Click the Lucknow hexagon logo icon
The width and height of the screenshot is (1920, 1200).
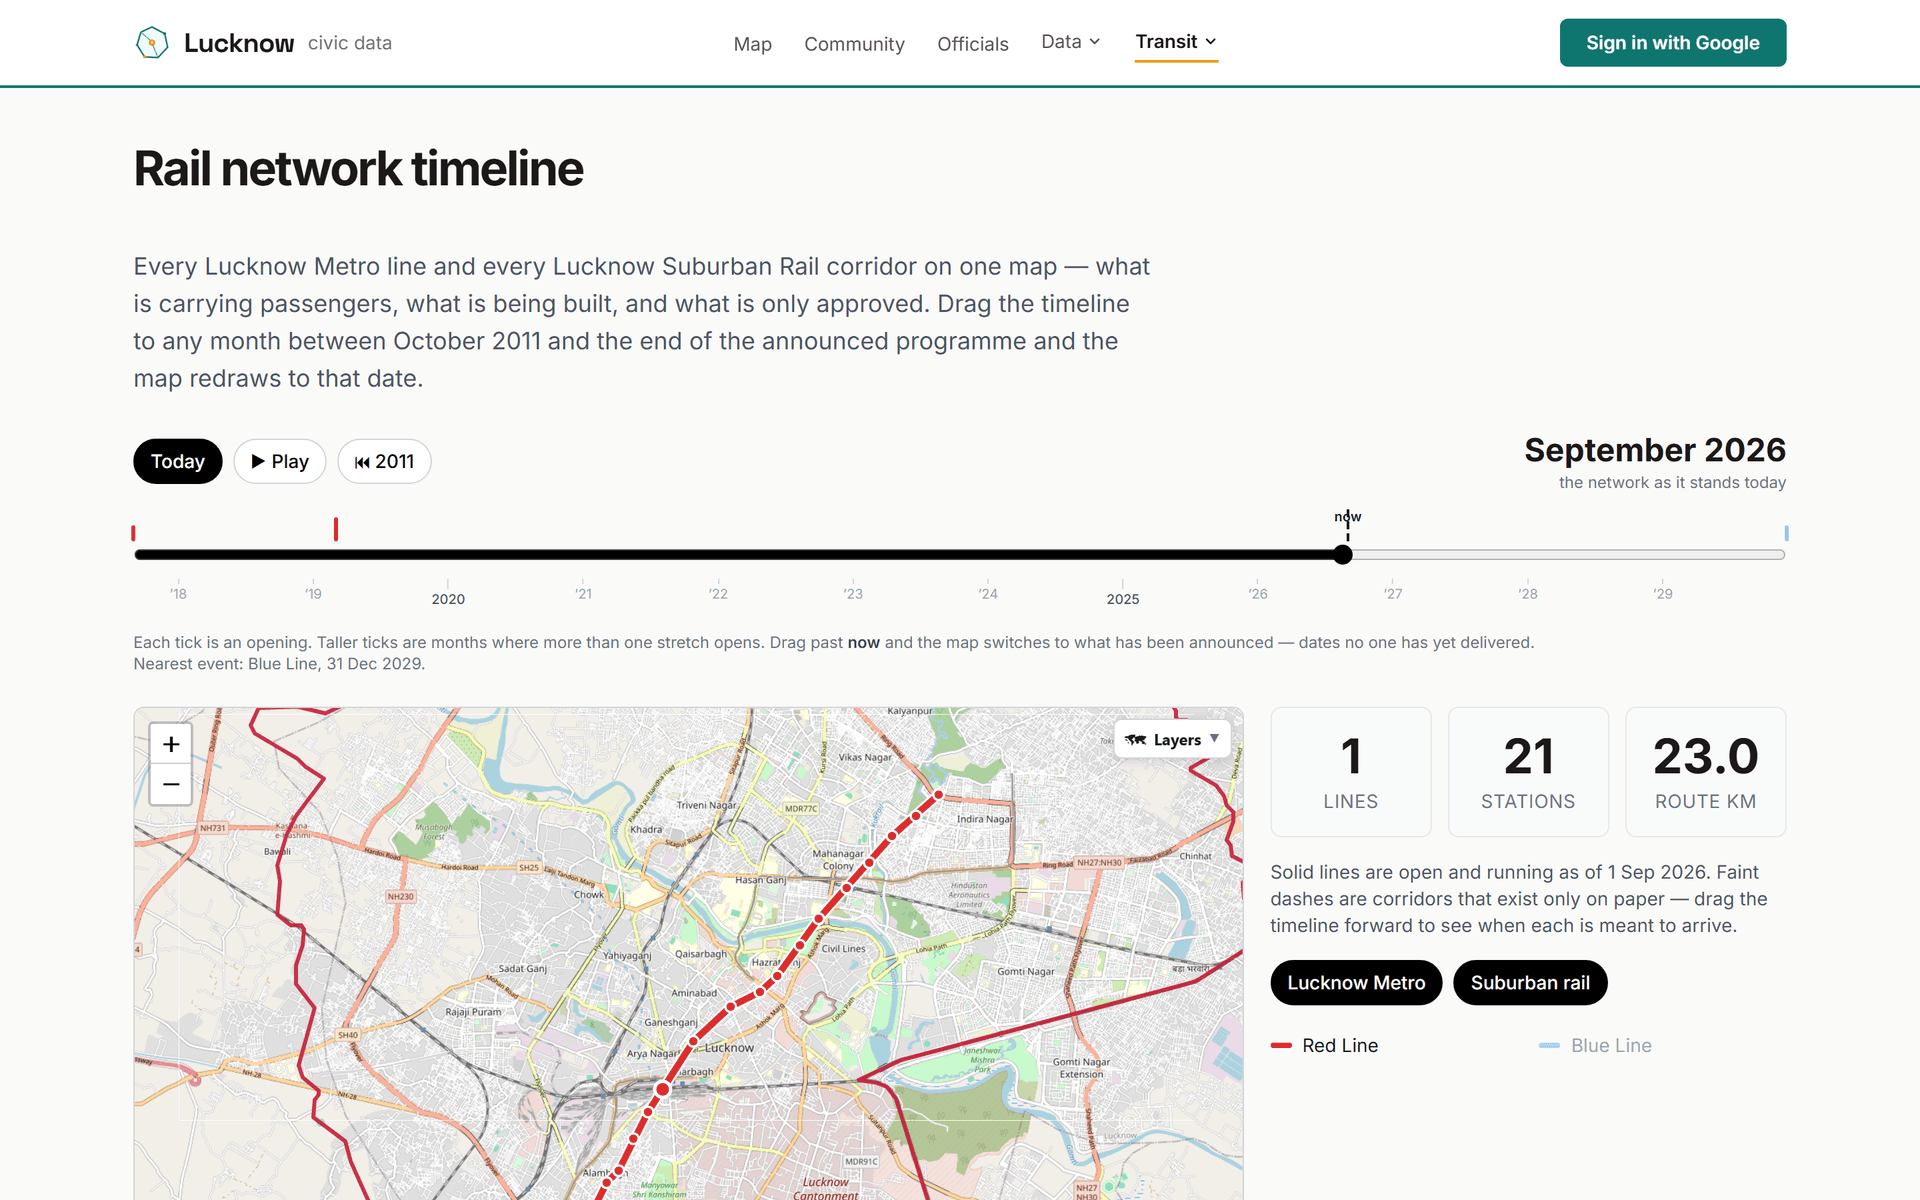click(152, 43)
